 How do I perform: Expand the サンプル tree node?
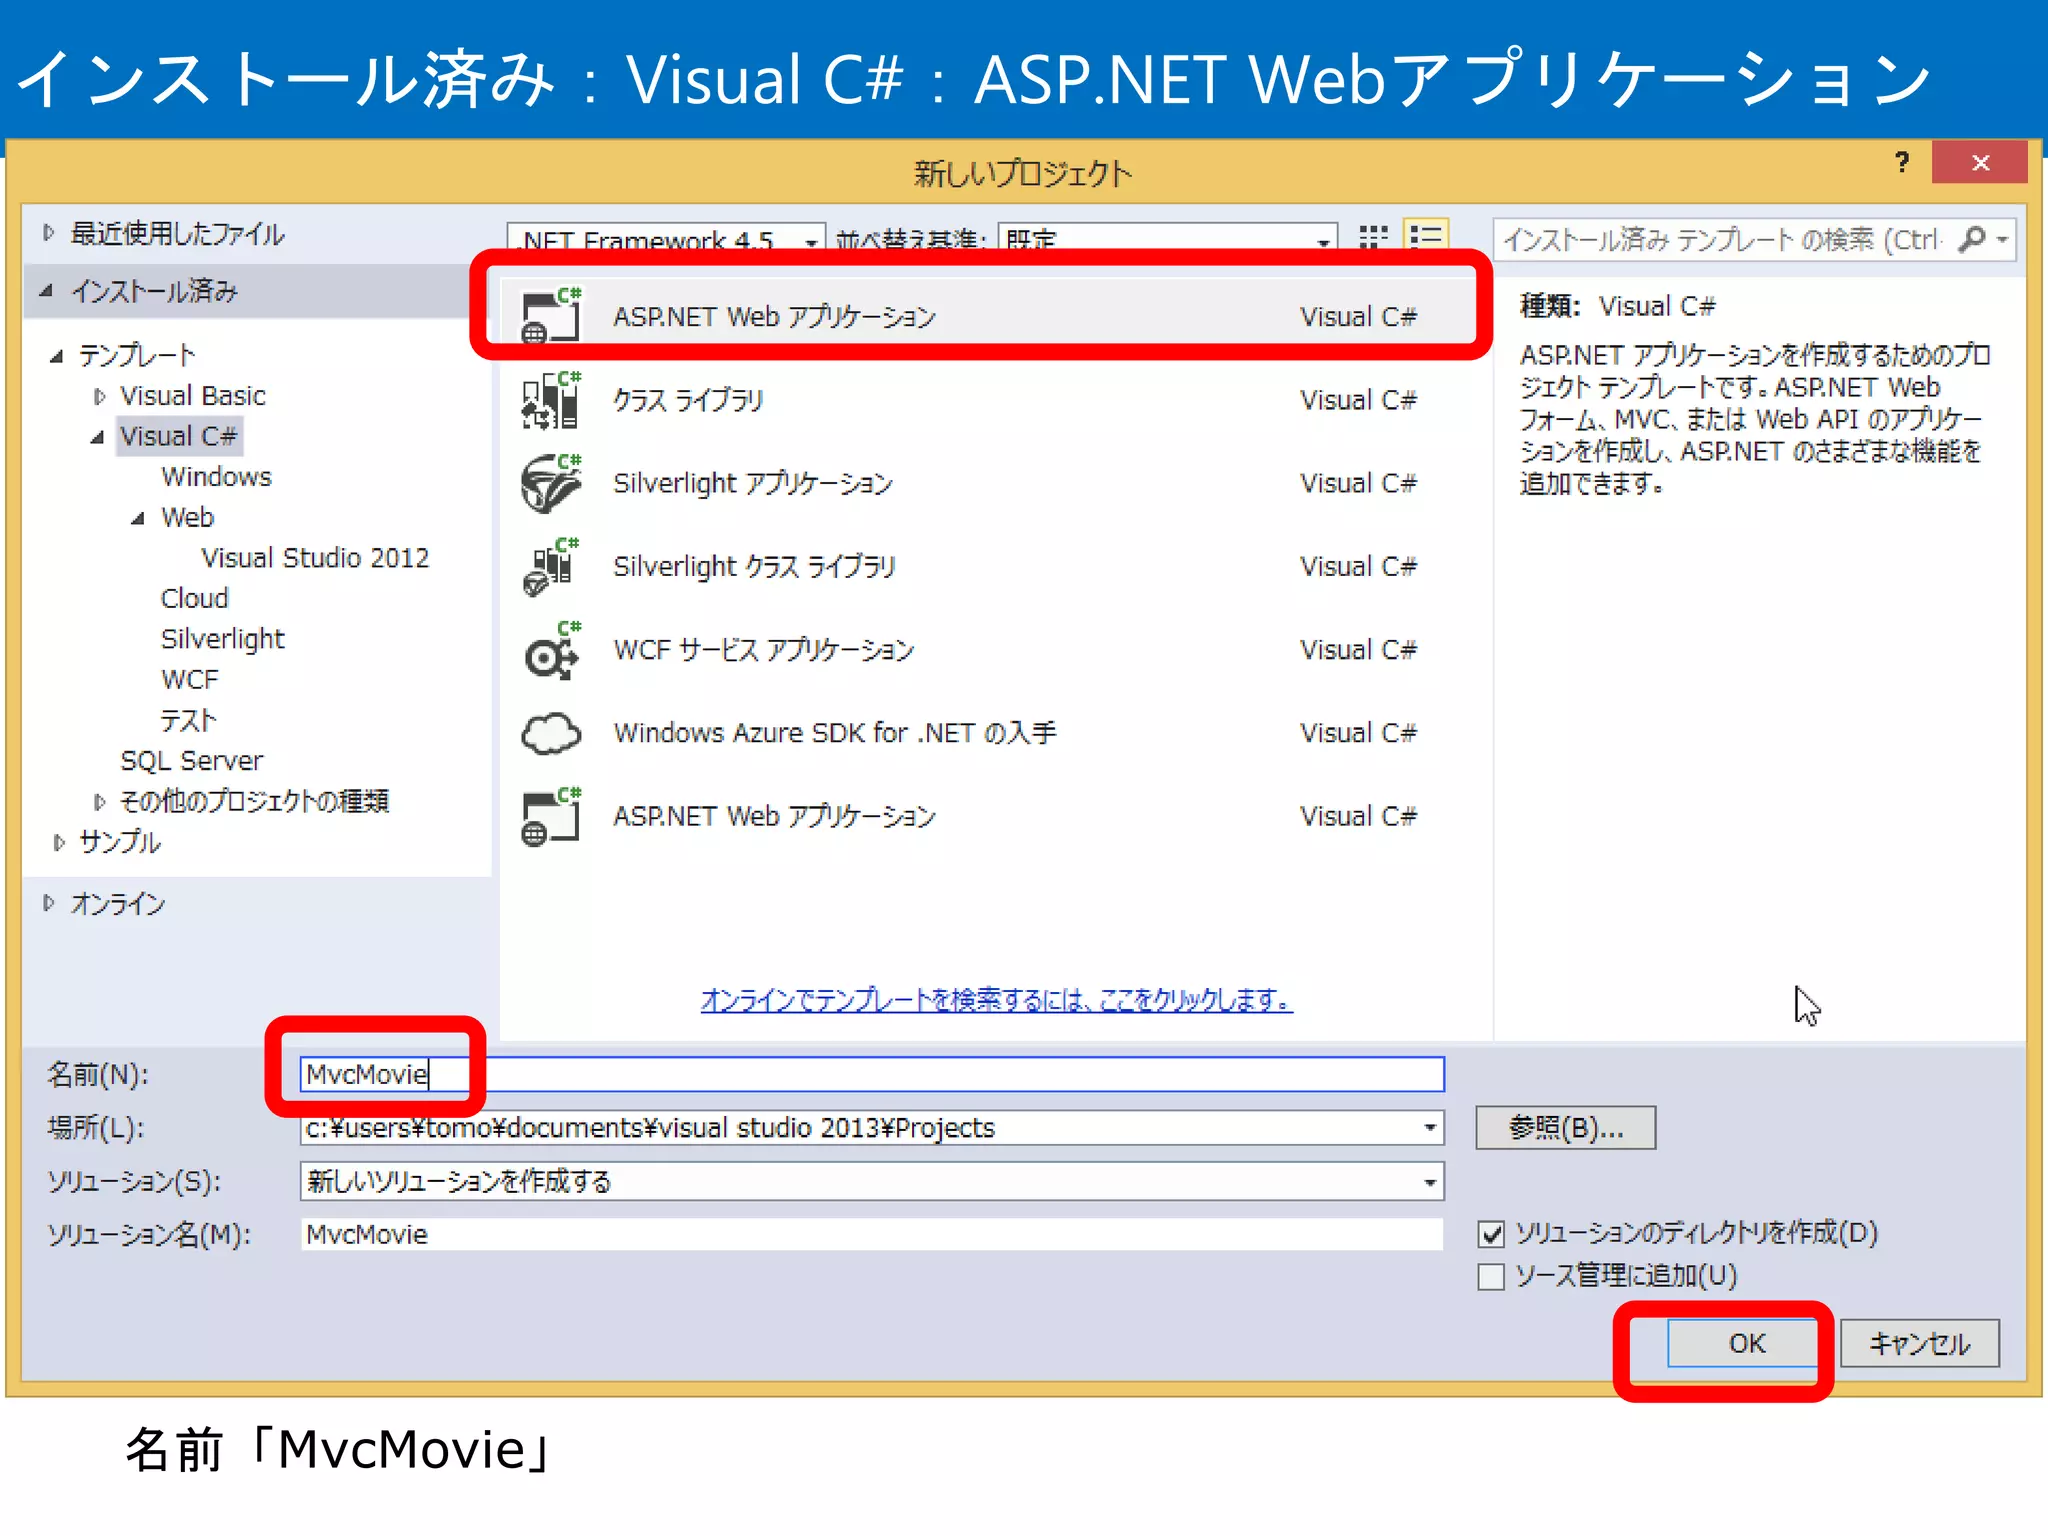59,843
